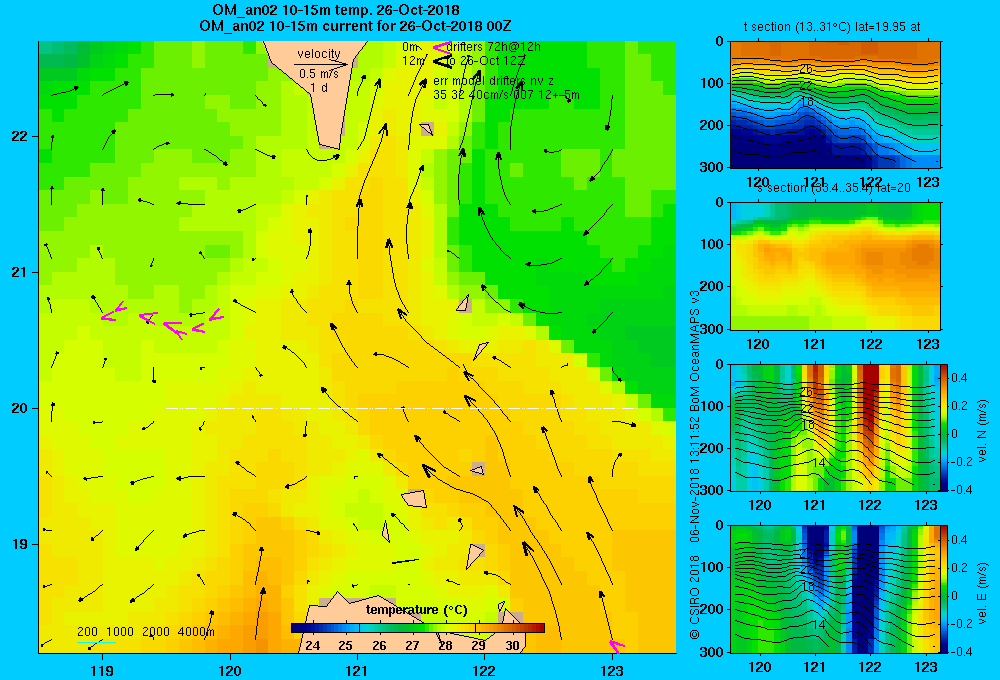Click the leftmost magenta drifter marker near 119
Screen dimensions: 1000x680
click(x=114, y=311)
